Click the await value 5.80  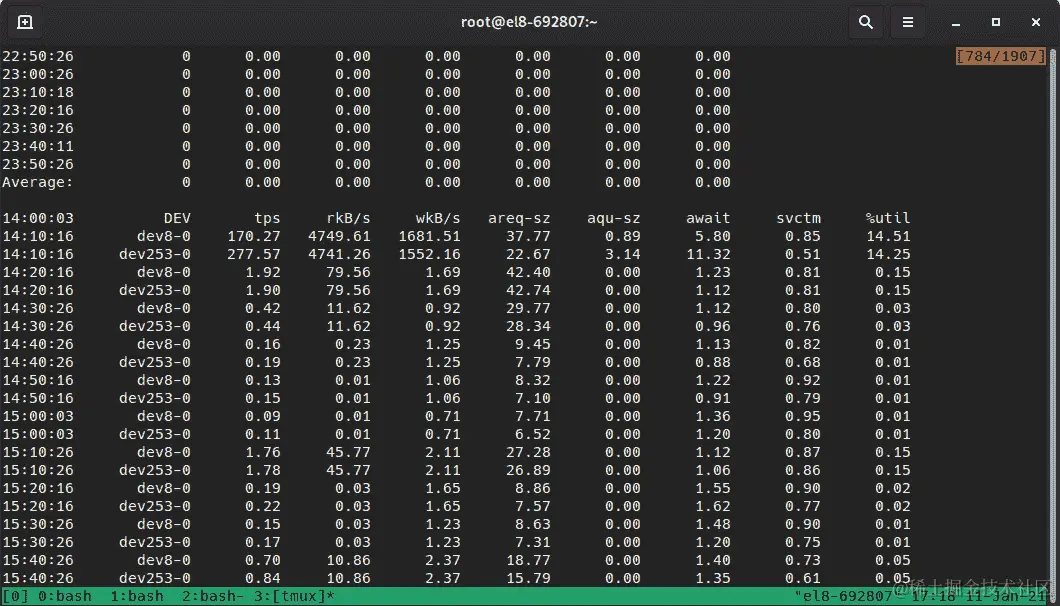click(x=713, y=236)
